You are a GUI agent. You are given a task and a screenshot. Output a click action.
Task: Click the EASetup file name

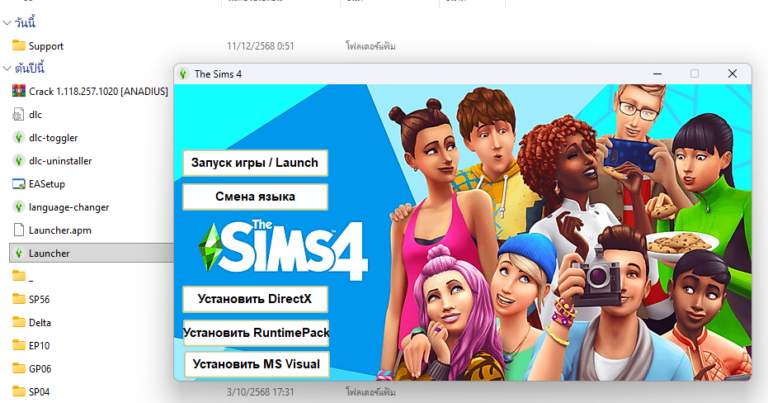point(47,184)
